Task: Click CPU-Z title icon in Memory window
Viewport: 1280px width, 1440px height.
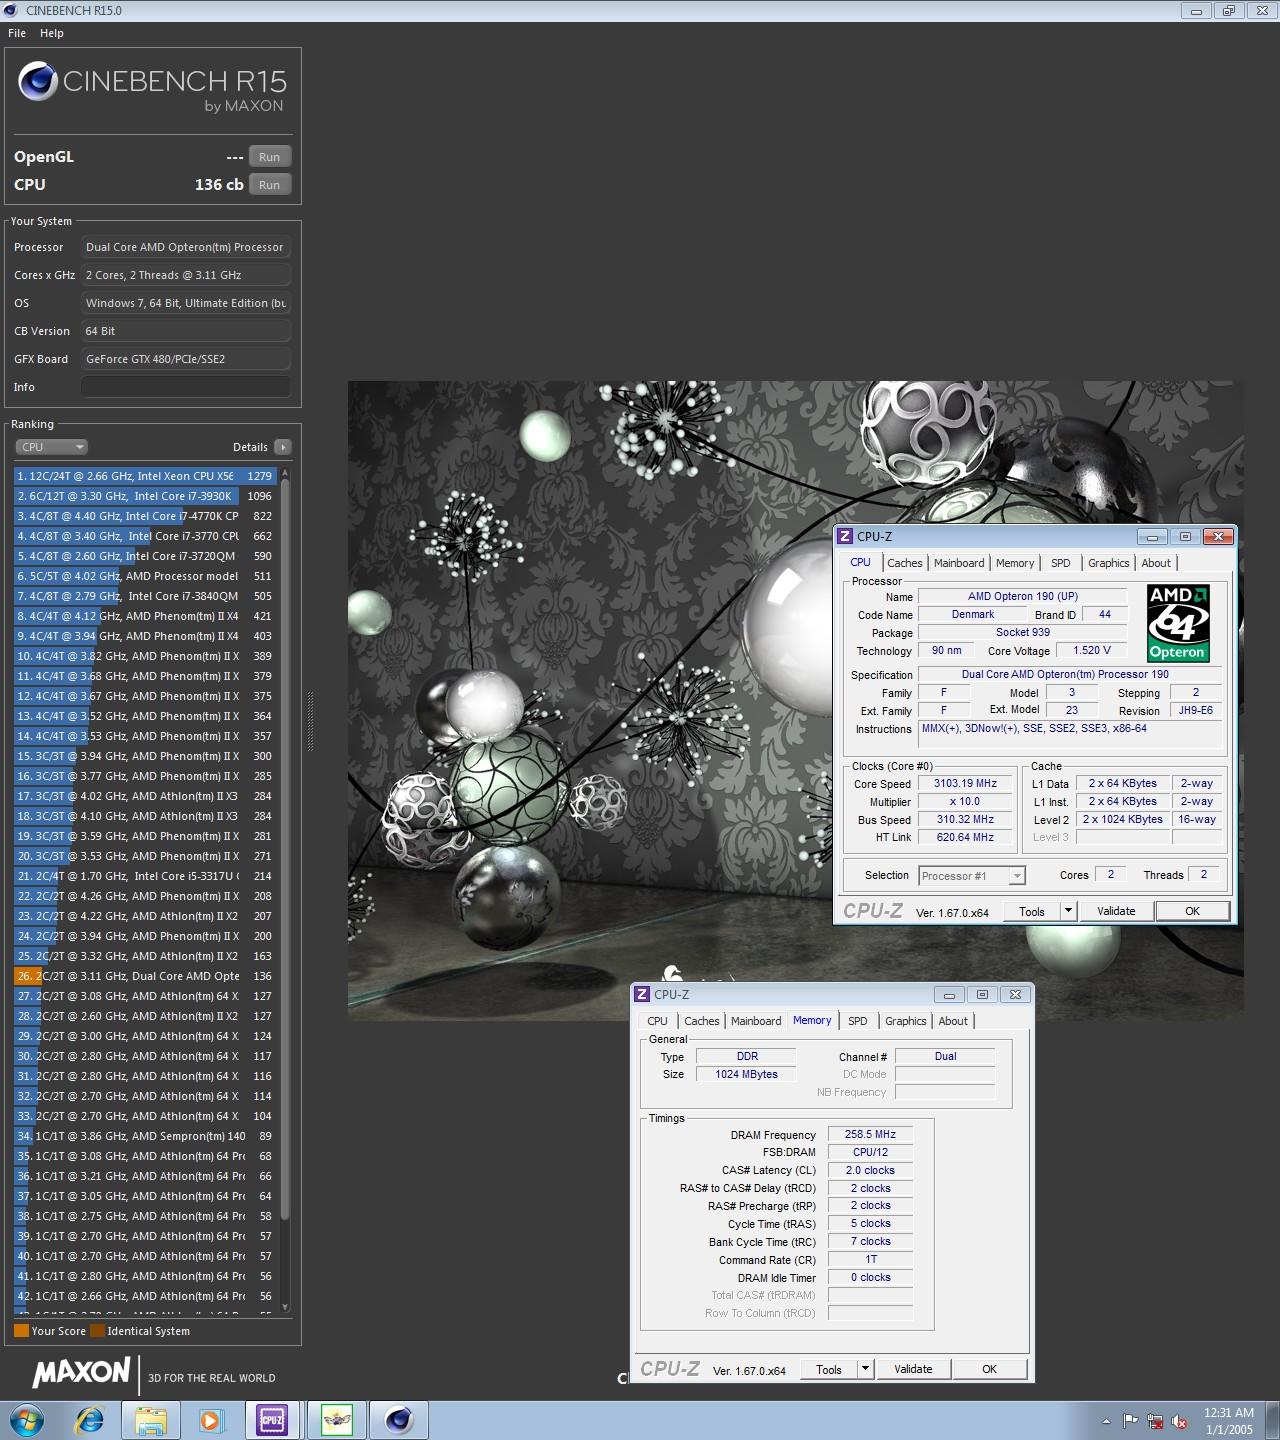Action: pos(642,995)
